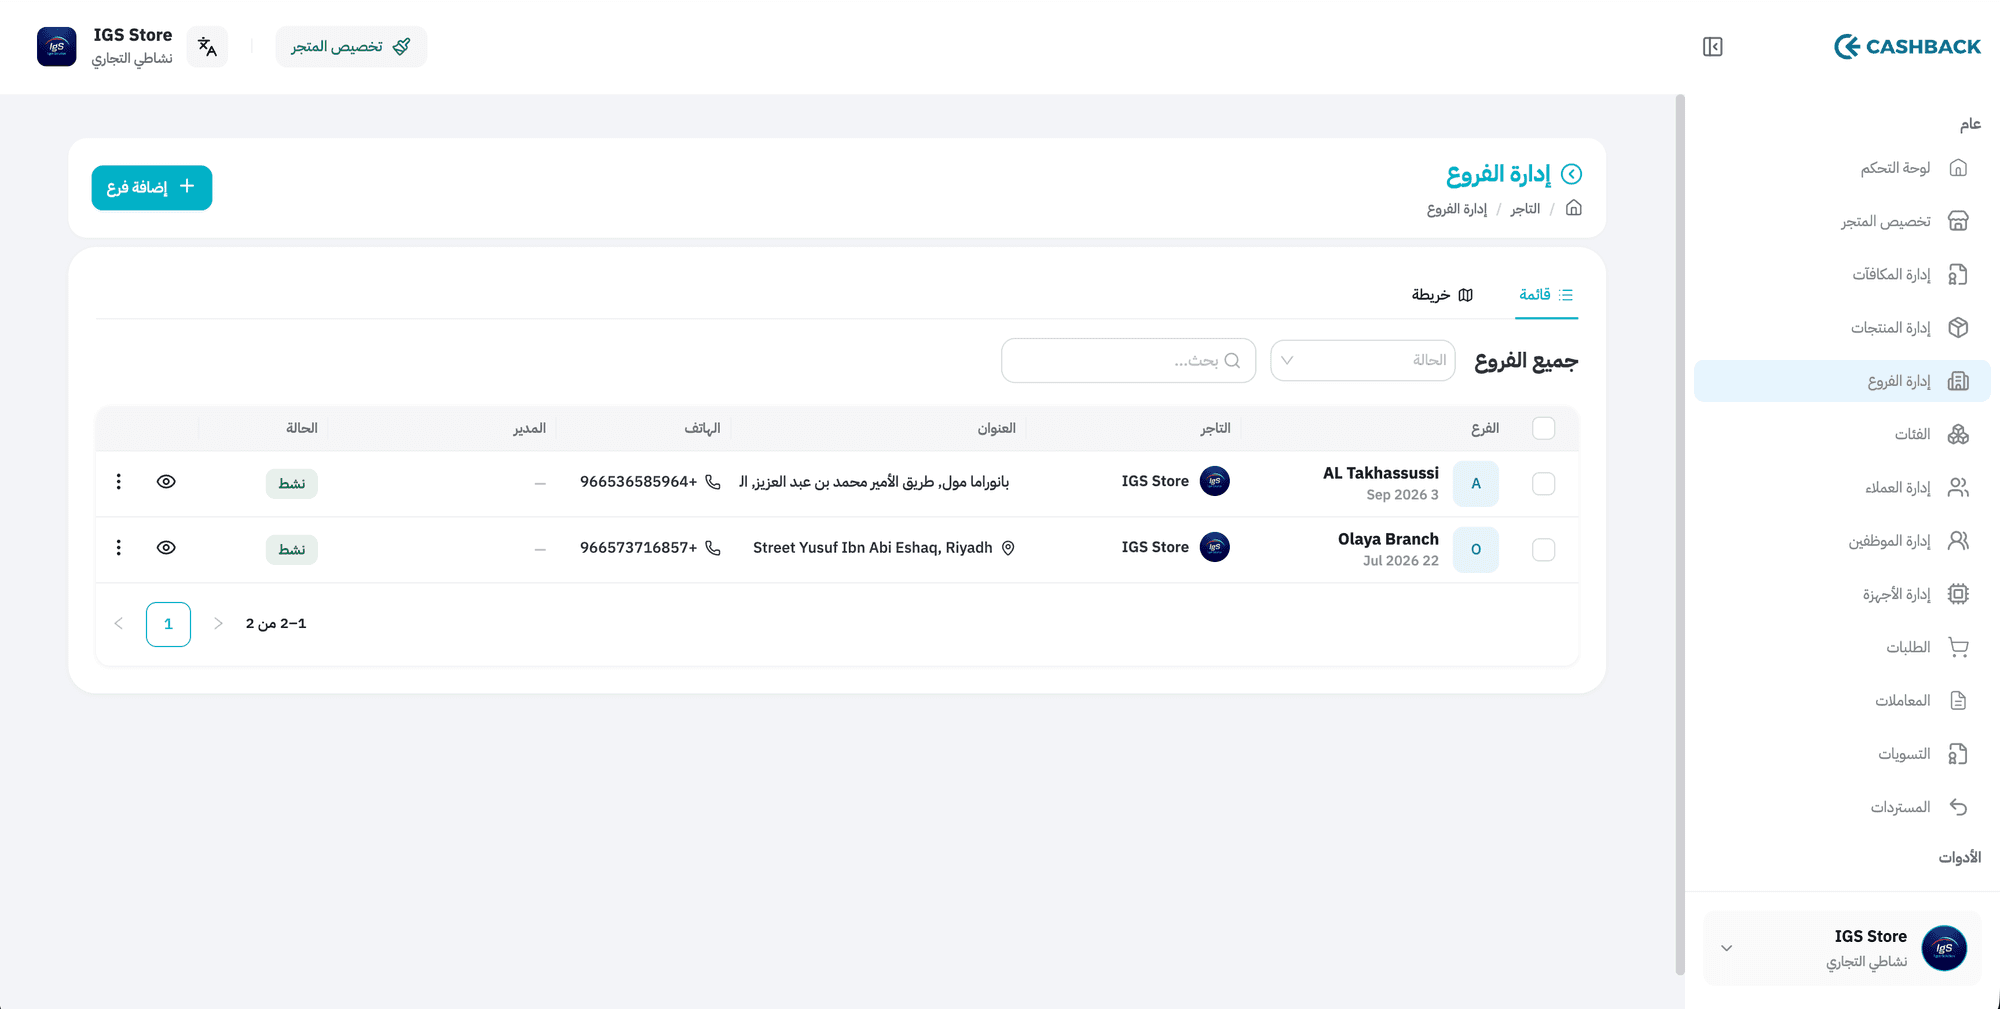This screenshot has width=2000, height=1009.
Task: Click the المستردات refund arrow icon
Action: coord(1958,807)
